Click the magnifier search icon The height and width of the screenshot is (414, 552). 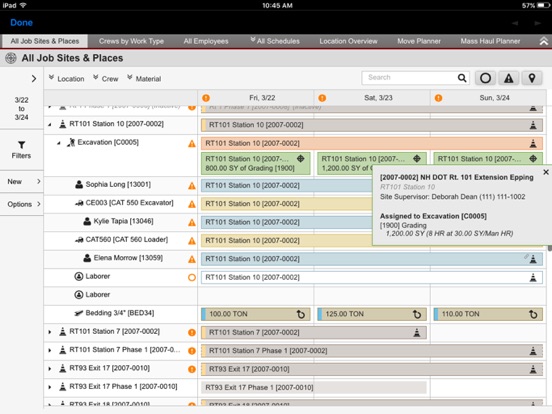462,78
